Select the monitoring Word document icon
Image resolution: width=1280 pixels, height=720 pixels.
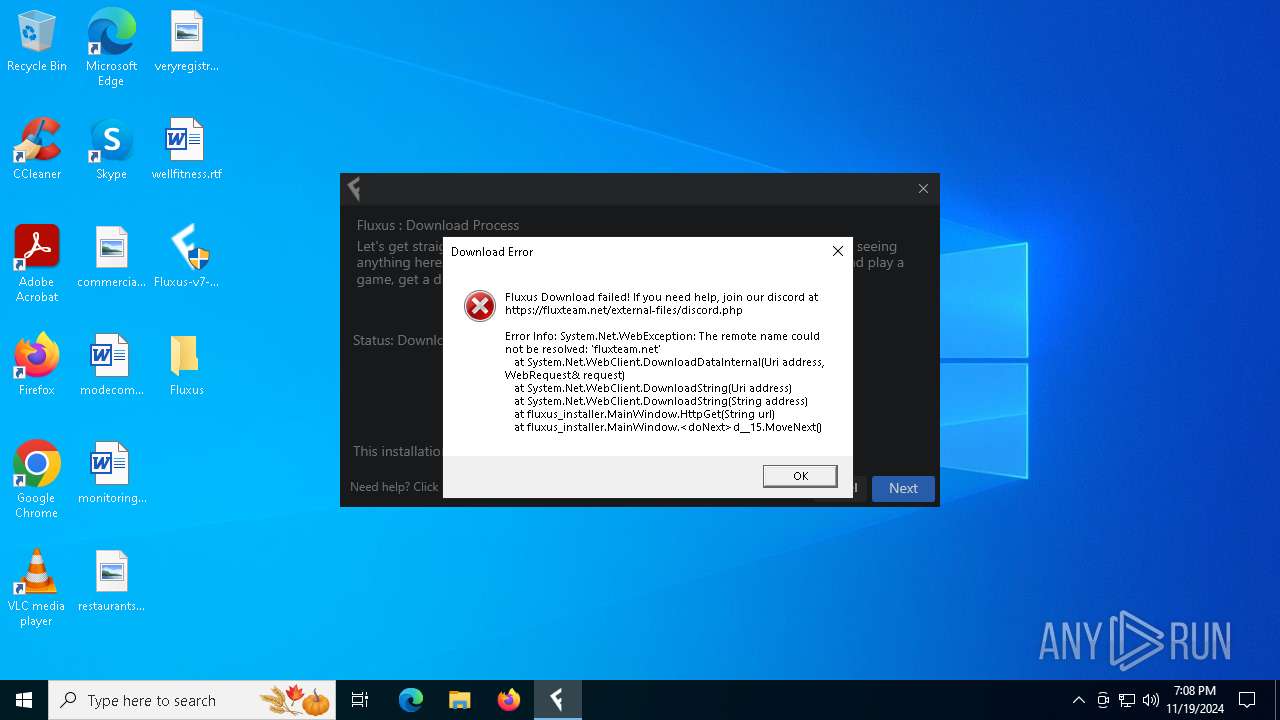pos(111,474)
